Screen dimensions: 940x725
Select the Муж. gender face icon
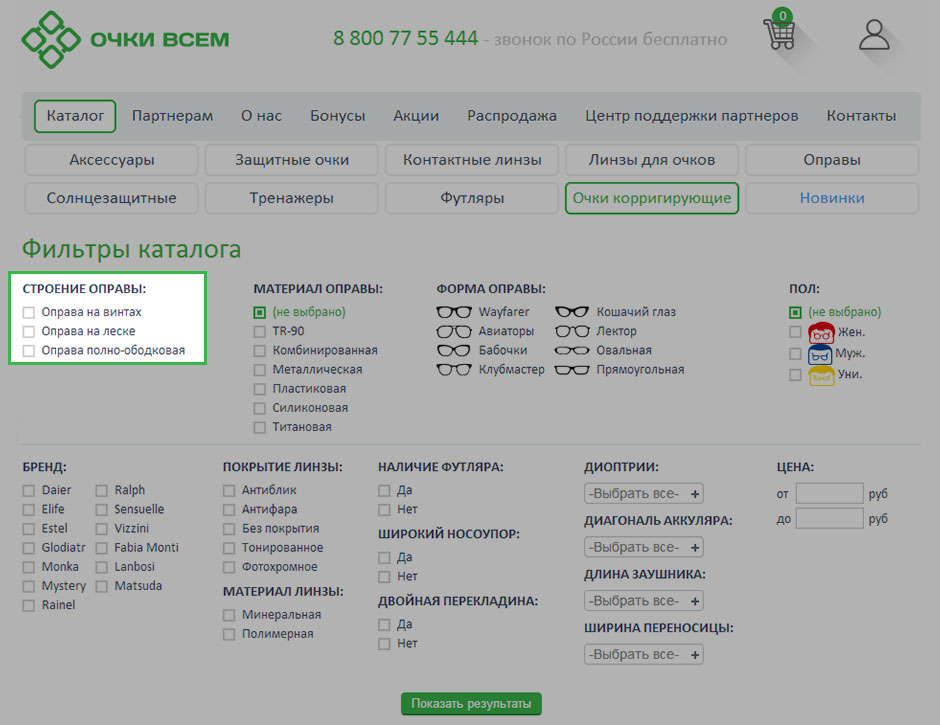pos(821,354)
